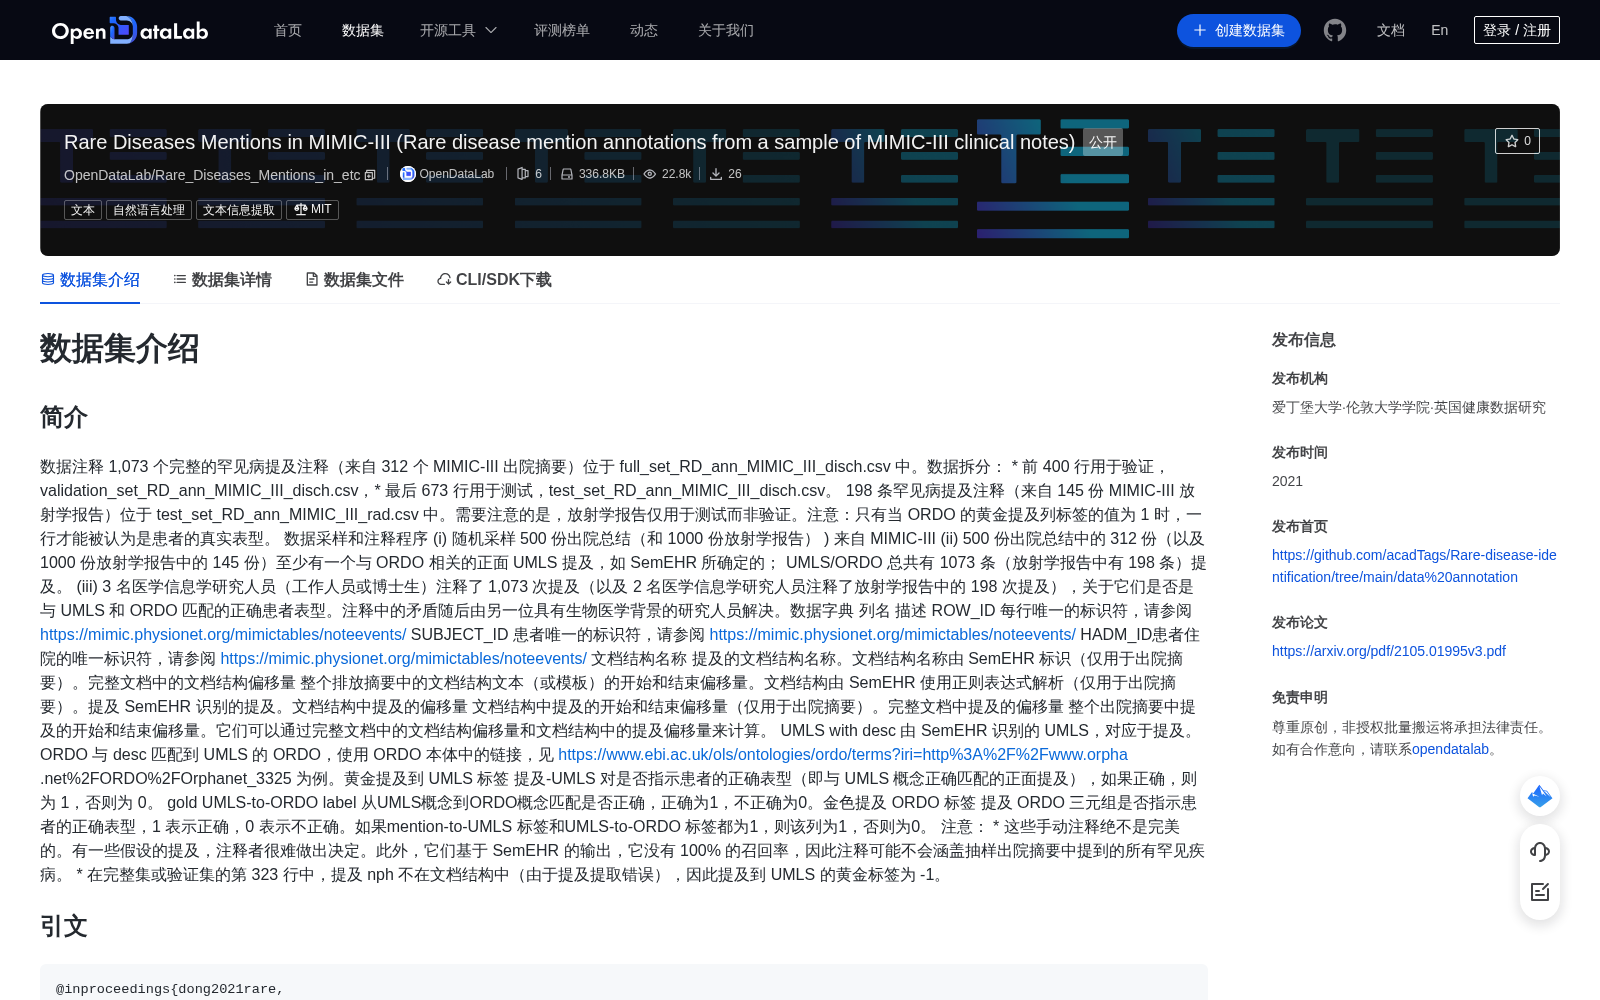Click the 文本信息提取 tag
1600x1000 pixels.
coord(239,210)
